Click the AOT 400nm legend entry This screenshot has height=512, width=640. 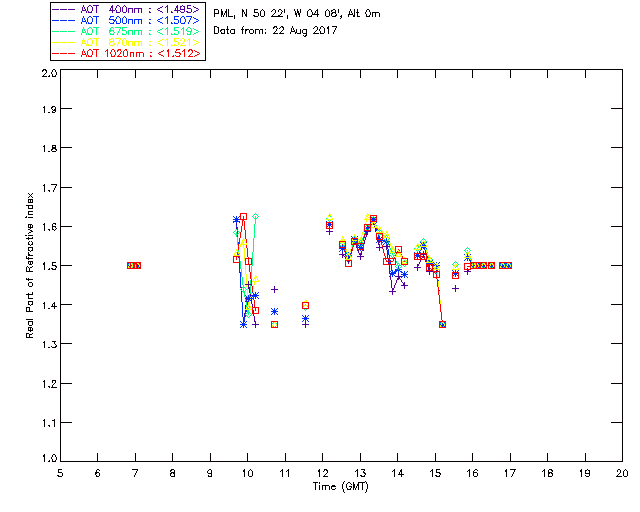pyautogui.click(x=127, y=9)
